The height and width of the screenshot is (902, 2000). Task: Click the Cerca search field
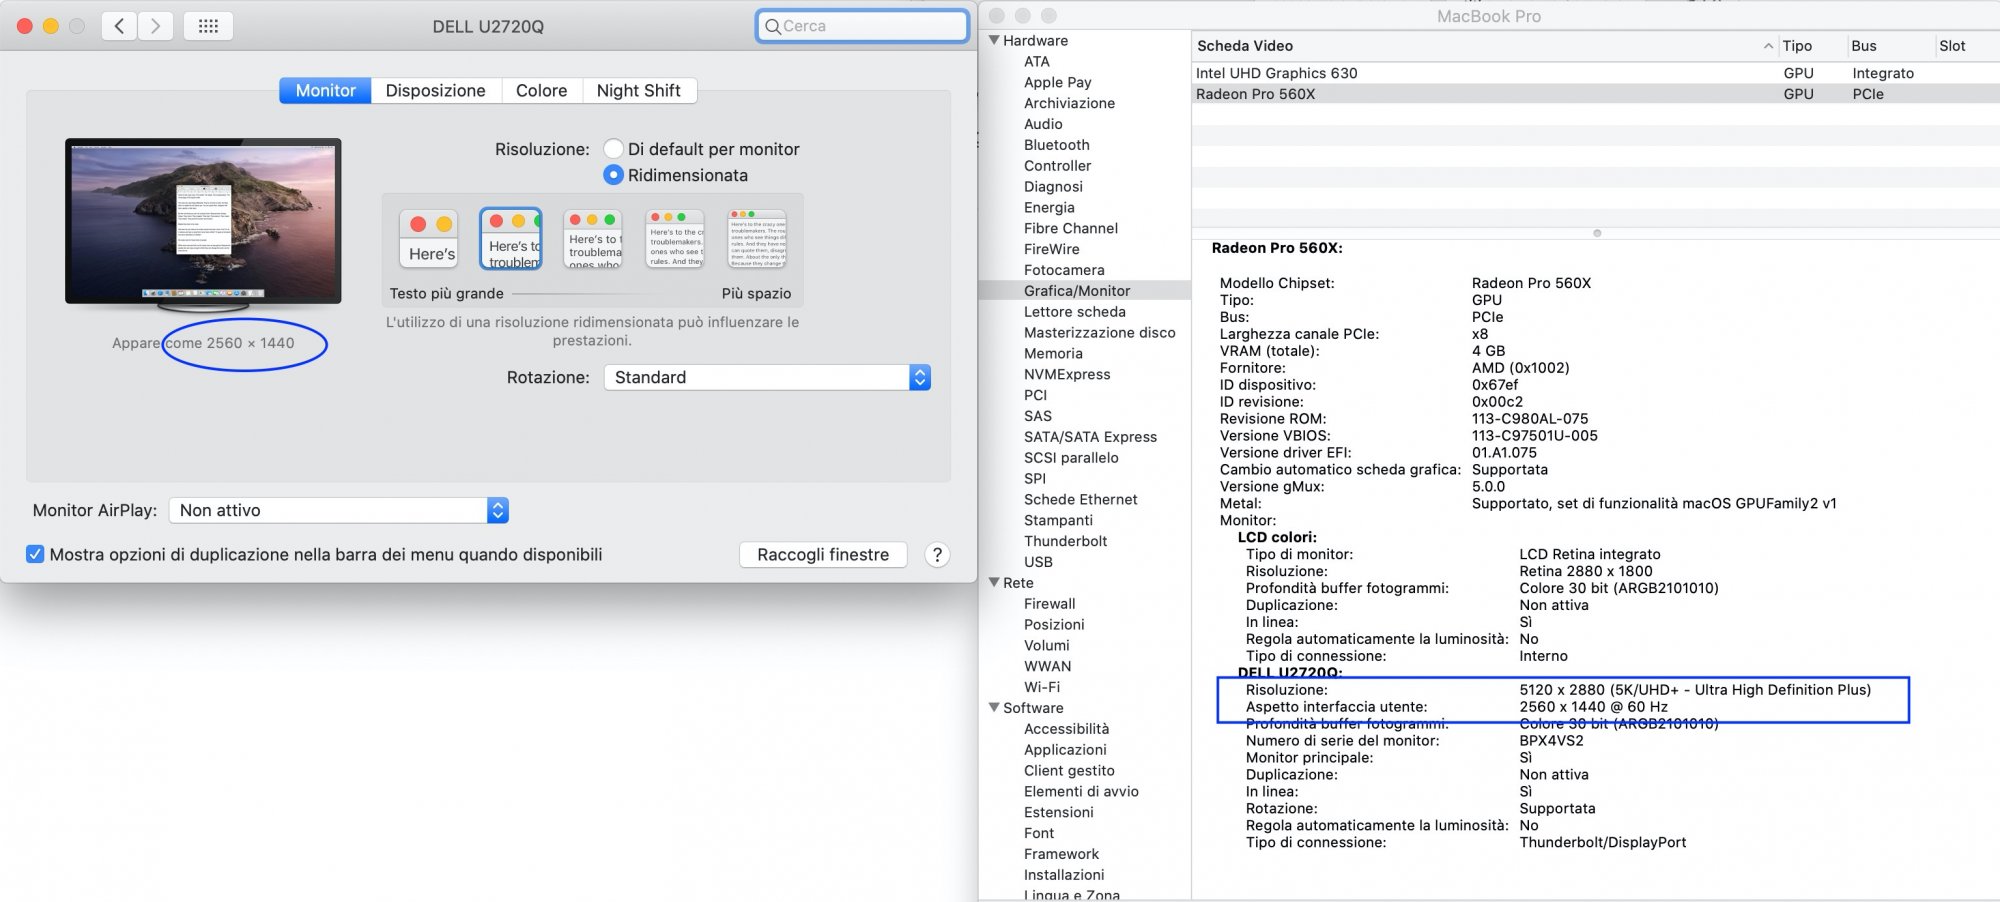pyautogui.click(x=862, y=26)
